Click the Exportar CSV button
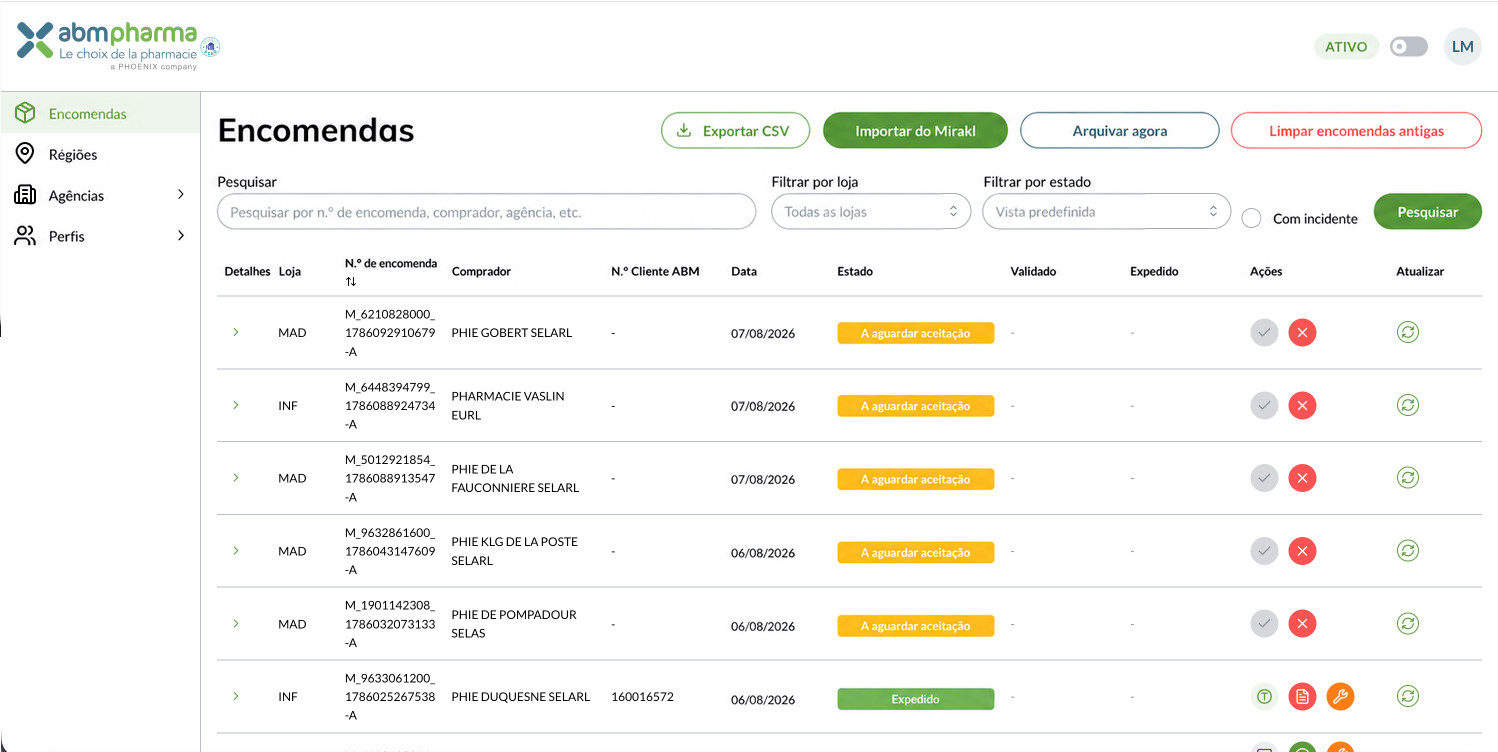The width and height of the screenshot is (1498, 752). [x=734, y=131]
